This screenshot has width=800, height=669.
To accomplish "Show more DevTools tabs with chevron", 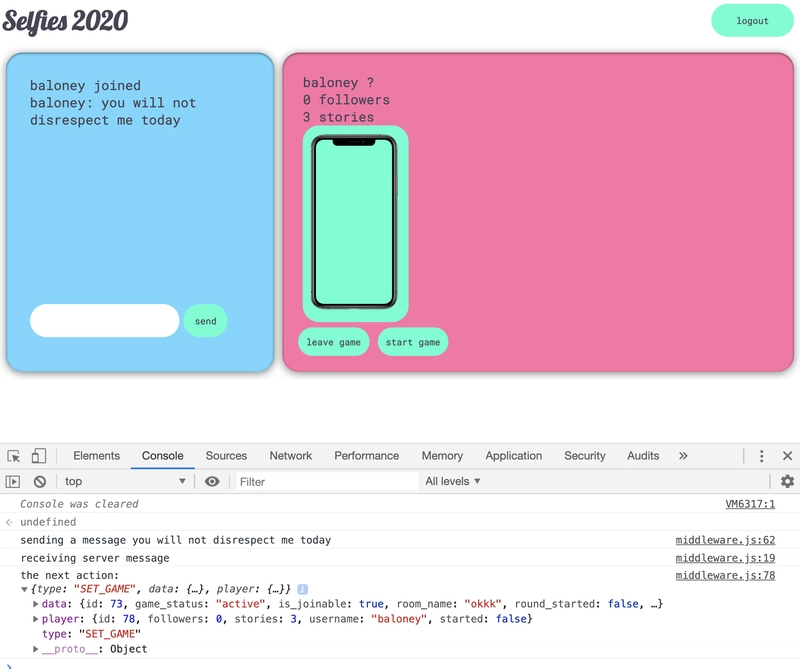I will pos(683,456).
